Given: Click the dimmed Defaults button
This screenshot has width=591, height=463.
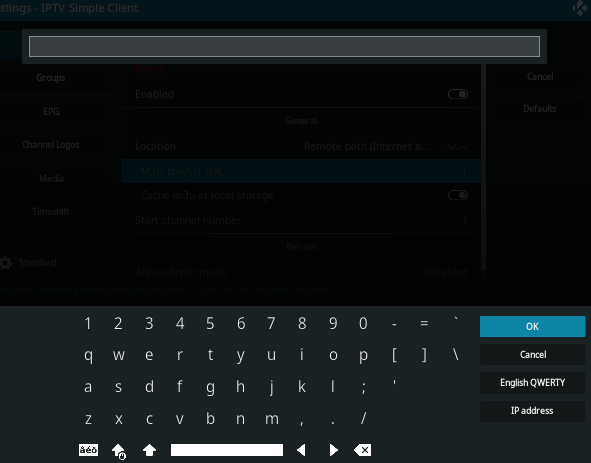Looking at the screenshot, I should pos(540,109).
